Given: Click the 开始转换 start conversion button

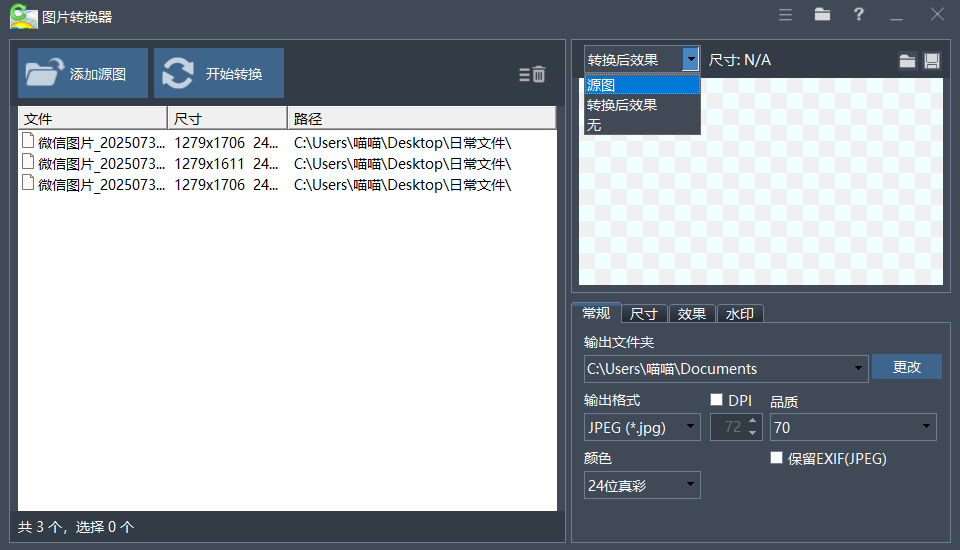Looking at the screenshot, I should [219, 74].
